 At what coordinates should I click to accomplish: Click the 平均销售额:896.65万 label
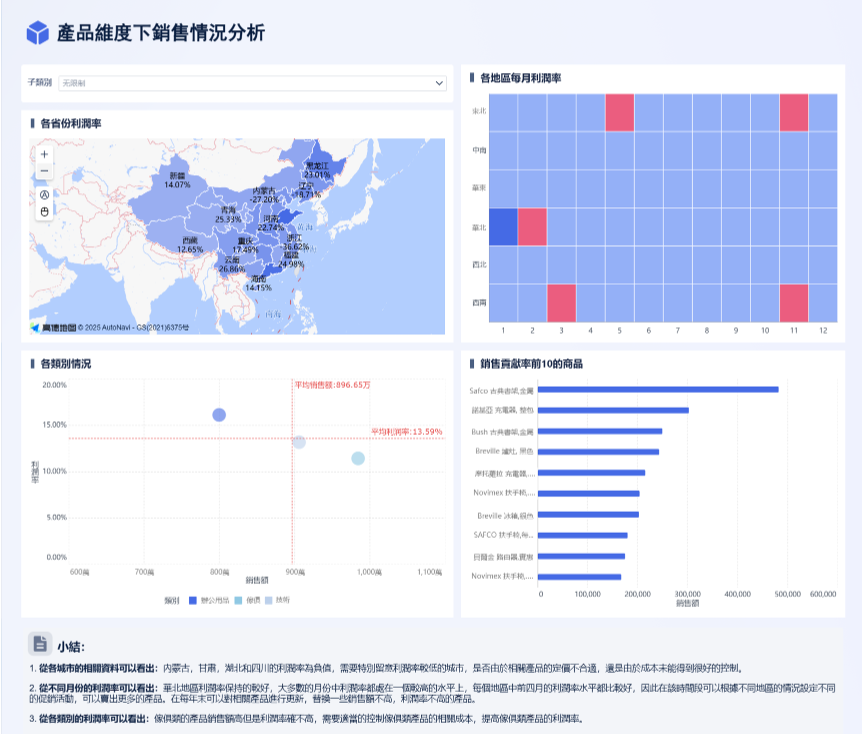[333, 385]
